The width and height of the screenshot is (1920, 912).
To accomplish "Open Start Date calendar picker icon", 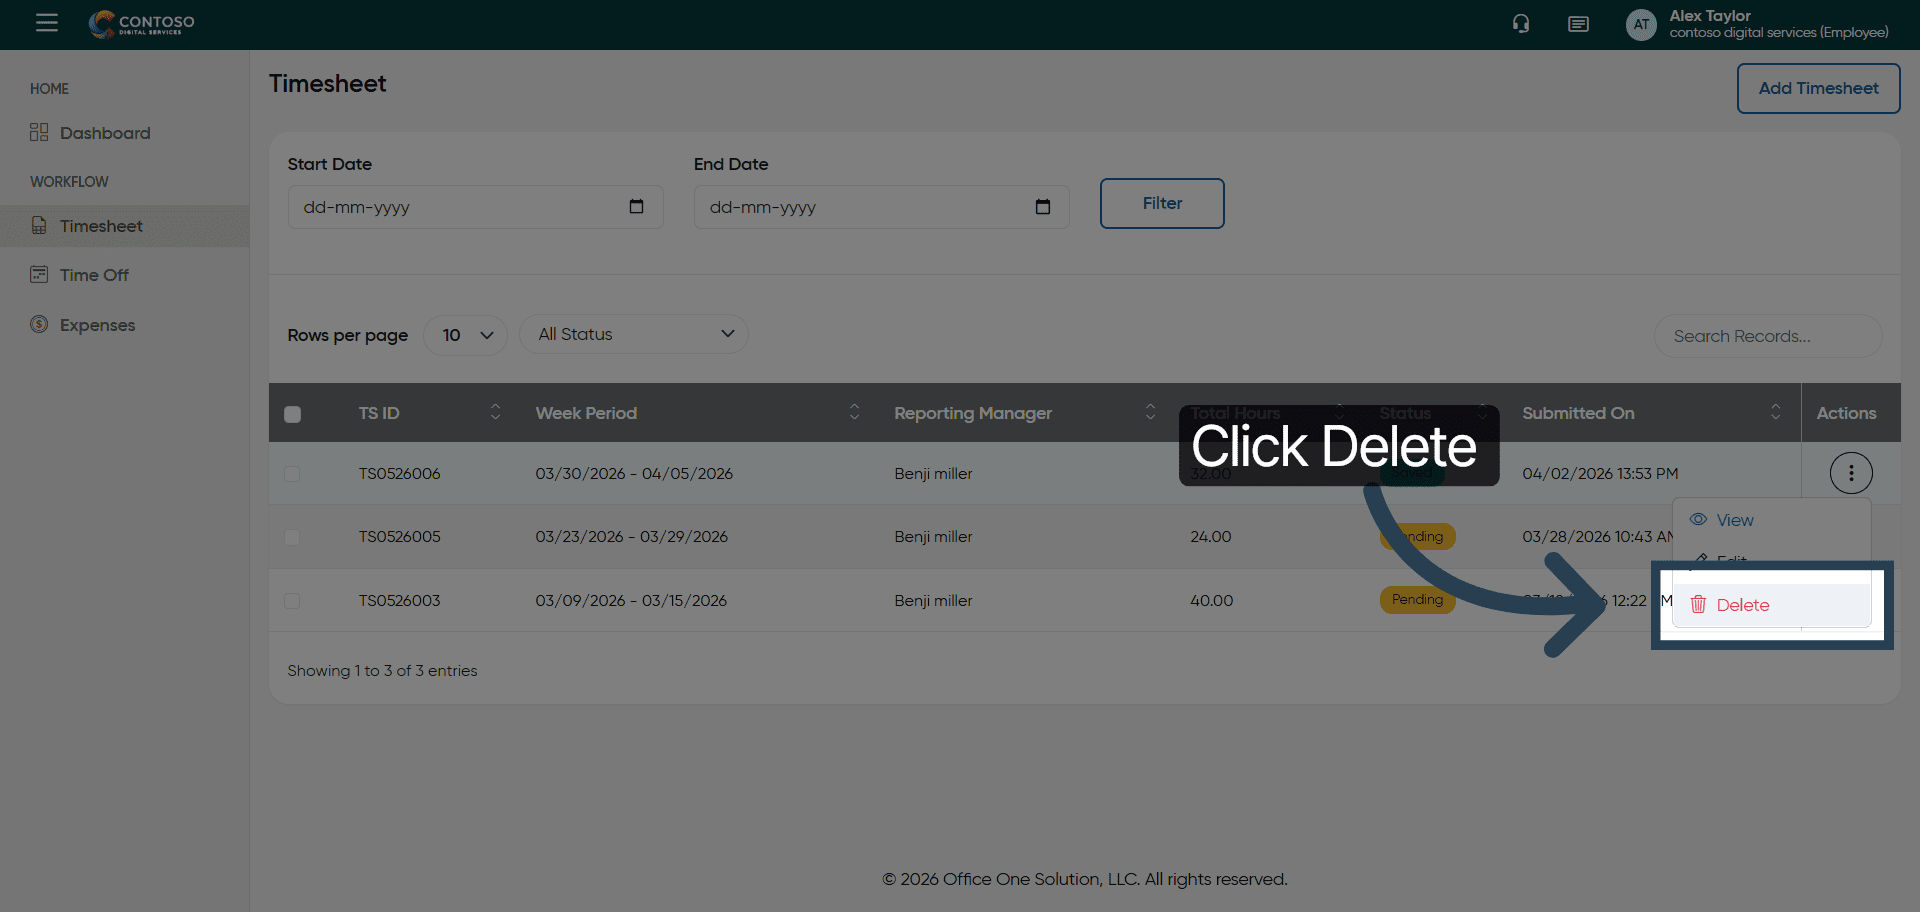I will (636, 207).
